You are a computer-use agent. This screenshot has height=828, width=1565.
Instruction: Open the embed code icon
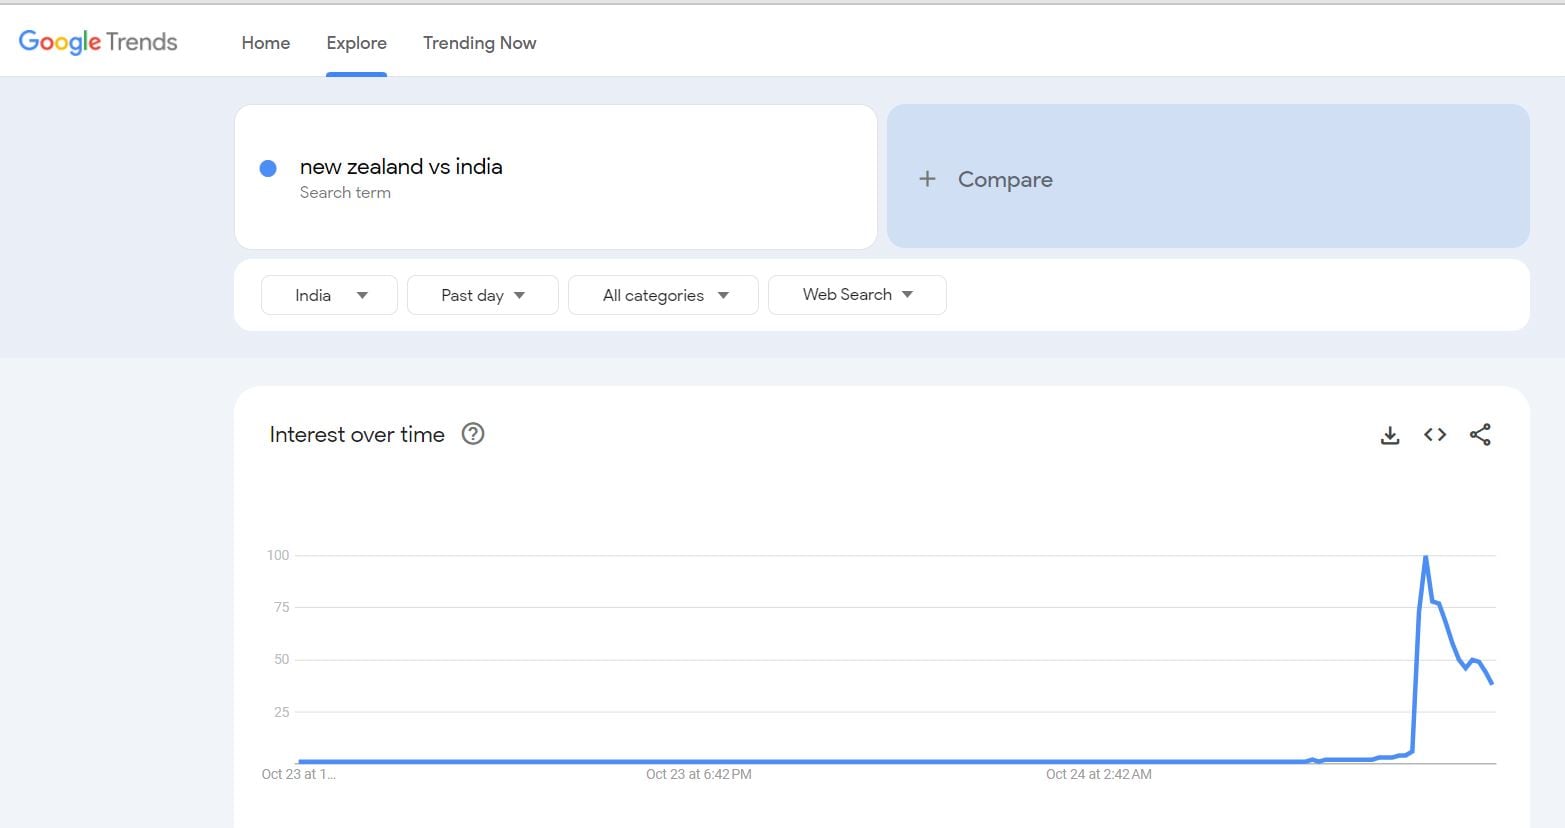click(x=1435, y=435)
